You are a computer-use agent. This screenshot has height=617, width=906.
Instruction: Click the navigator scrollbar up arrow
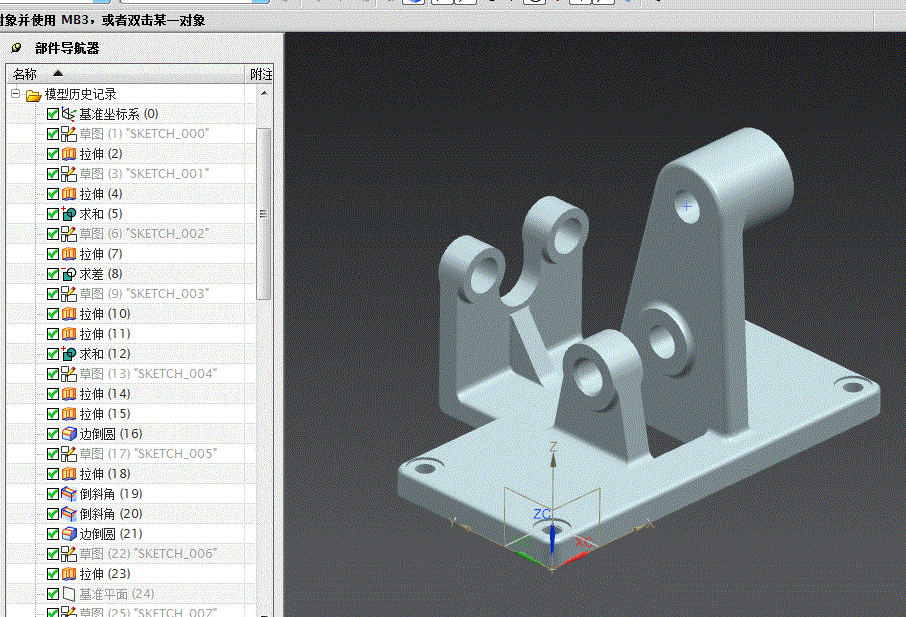pyautogui.click(x=264, y=93)
